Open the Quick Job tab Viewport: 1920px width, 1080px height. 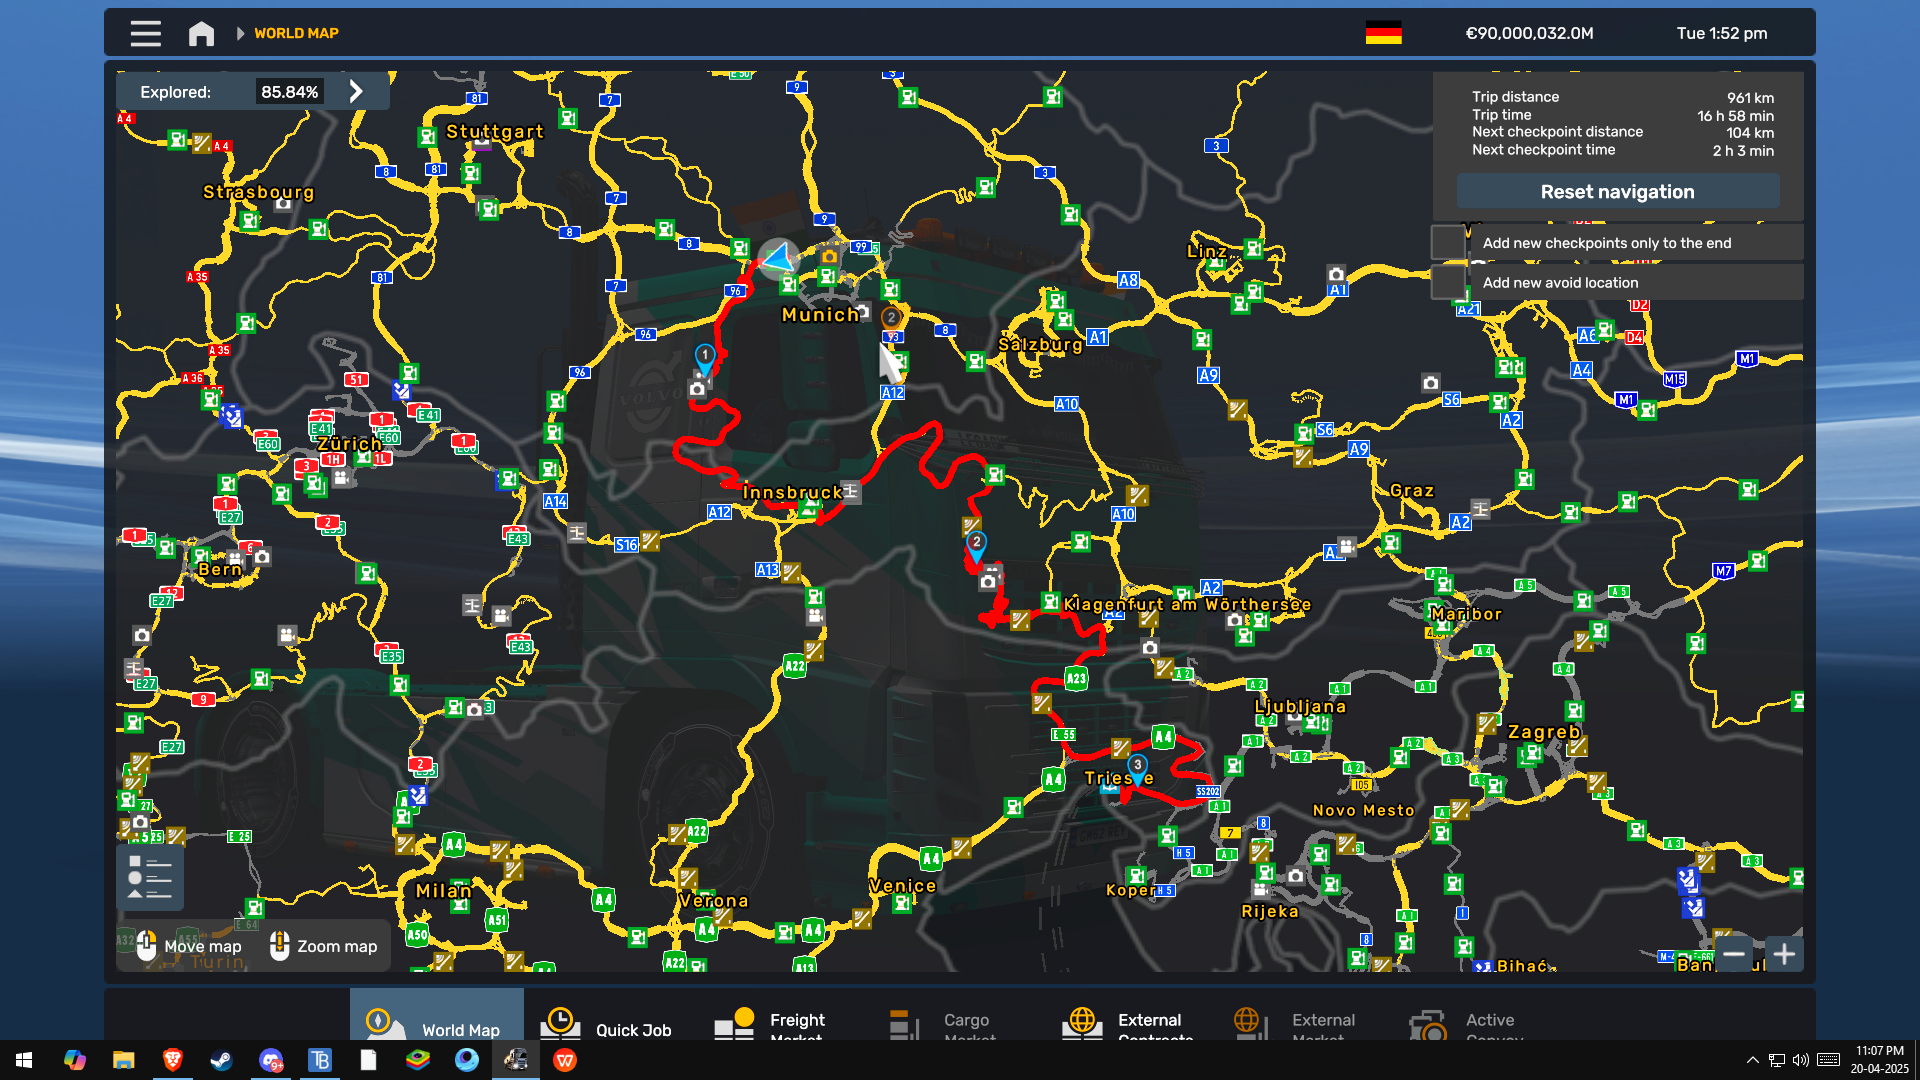click(x=611, y=1014)
